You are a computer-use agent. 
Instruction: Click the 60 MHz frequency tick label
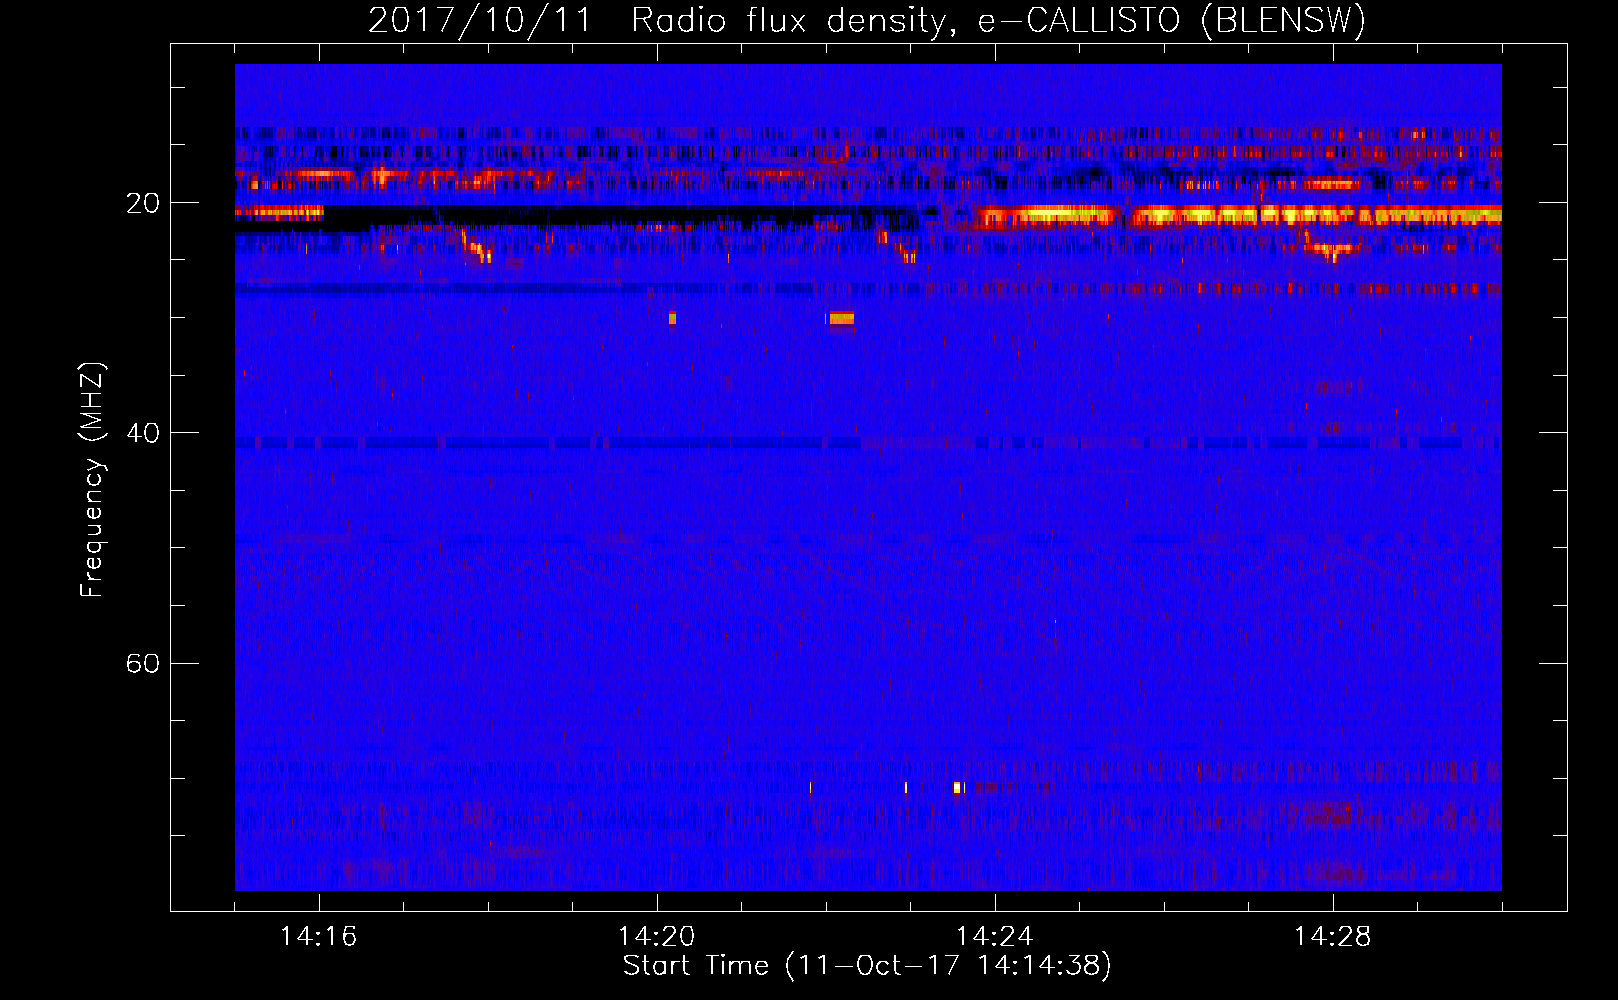143,664
